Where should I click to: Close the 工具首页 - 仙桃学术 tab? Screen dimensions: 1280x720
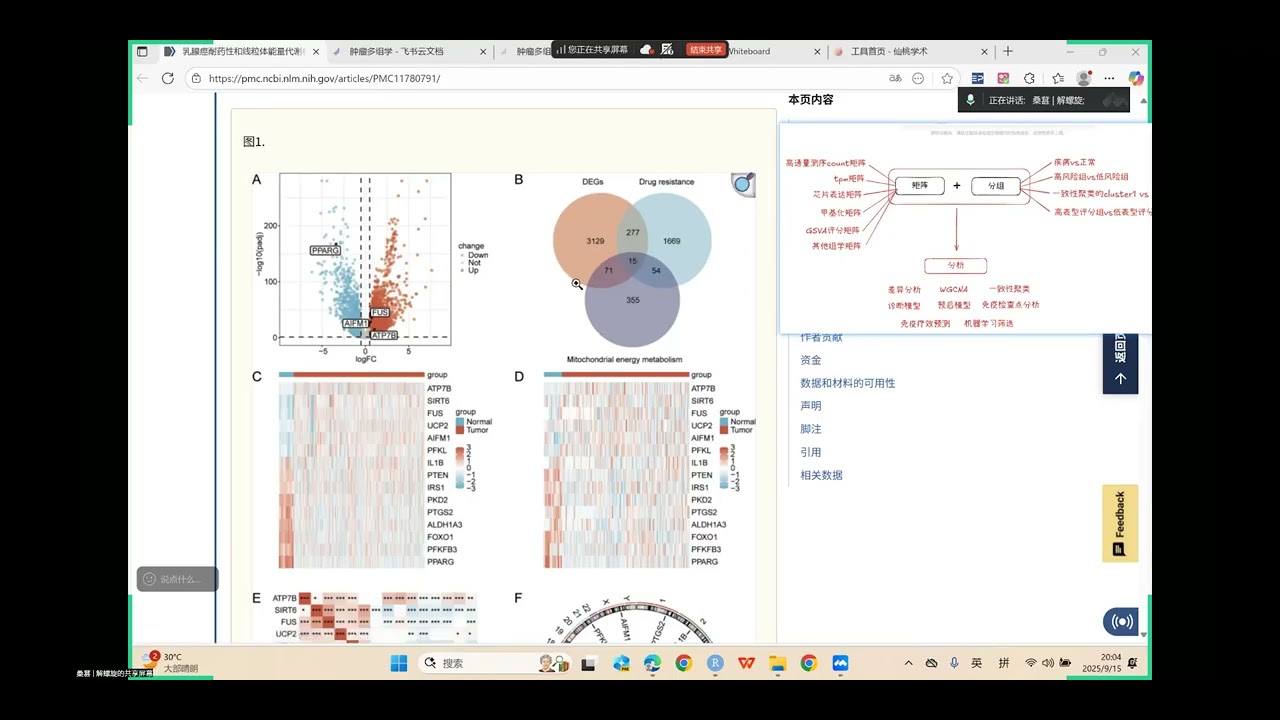click(x=984, y=51)
